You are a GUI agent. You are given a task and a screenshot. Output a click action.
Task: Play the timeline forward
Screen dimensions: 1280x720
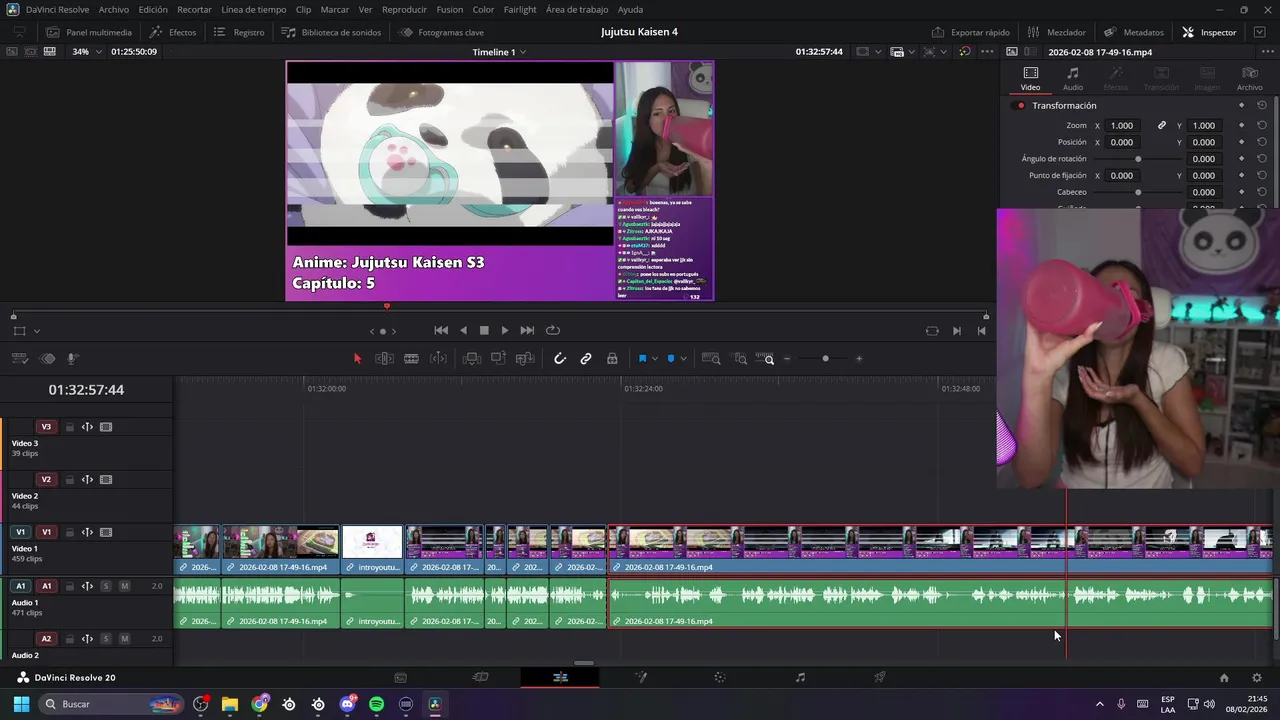pos(505,330)
